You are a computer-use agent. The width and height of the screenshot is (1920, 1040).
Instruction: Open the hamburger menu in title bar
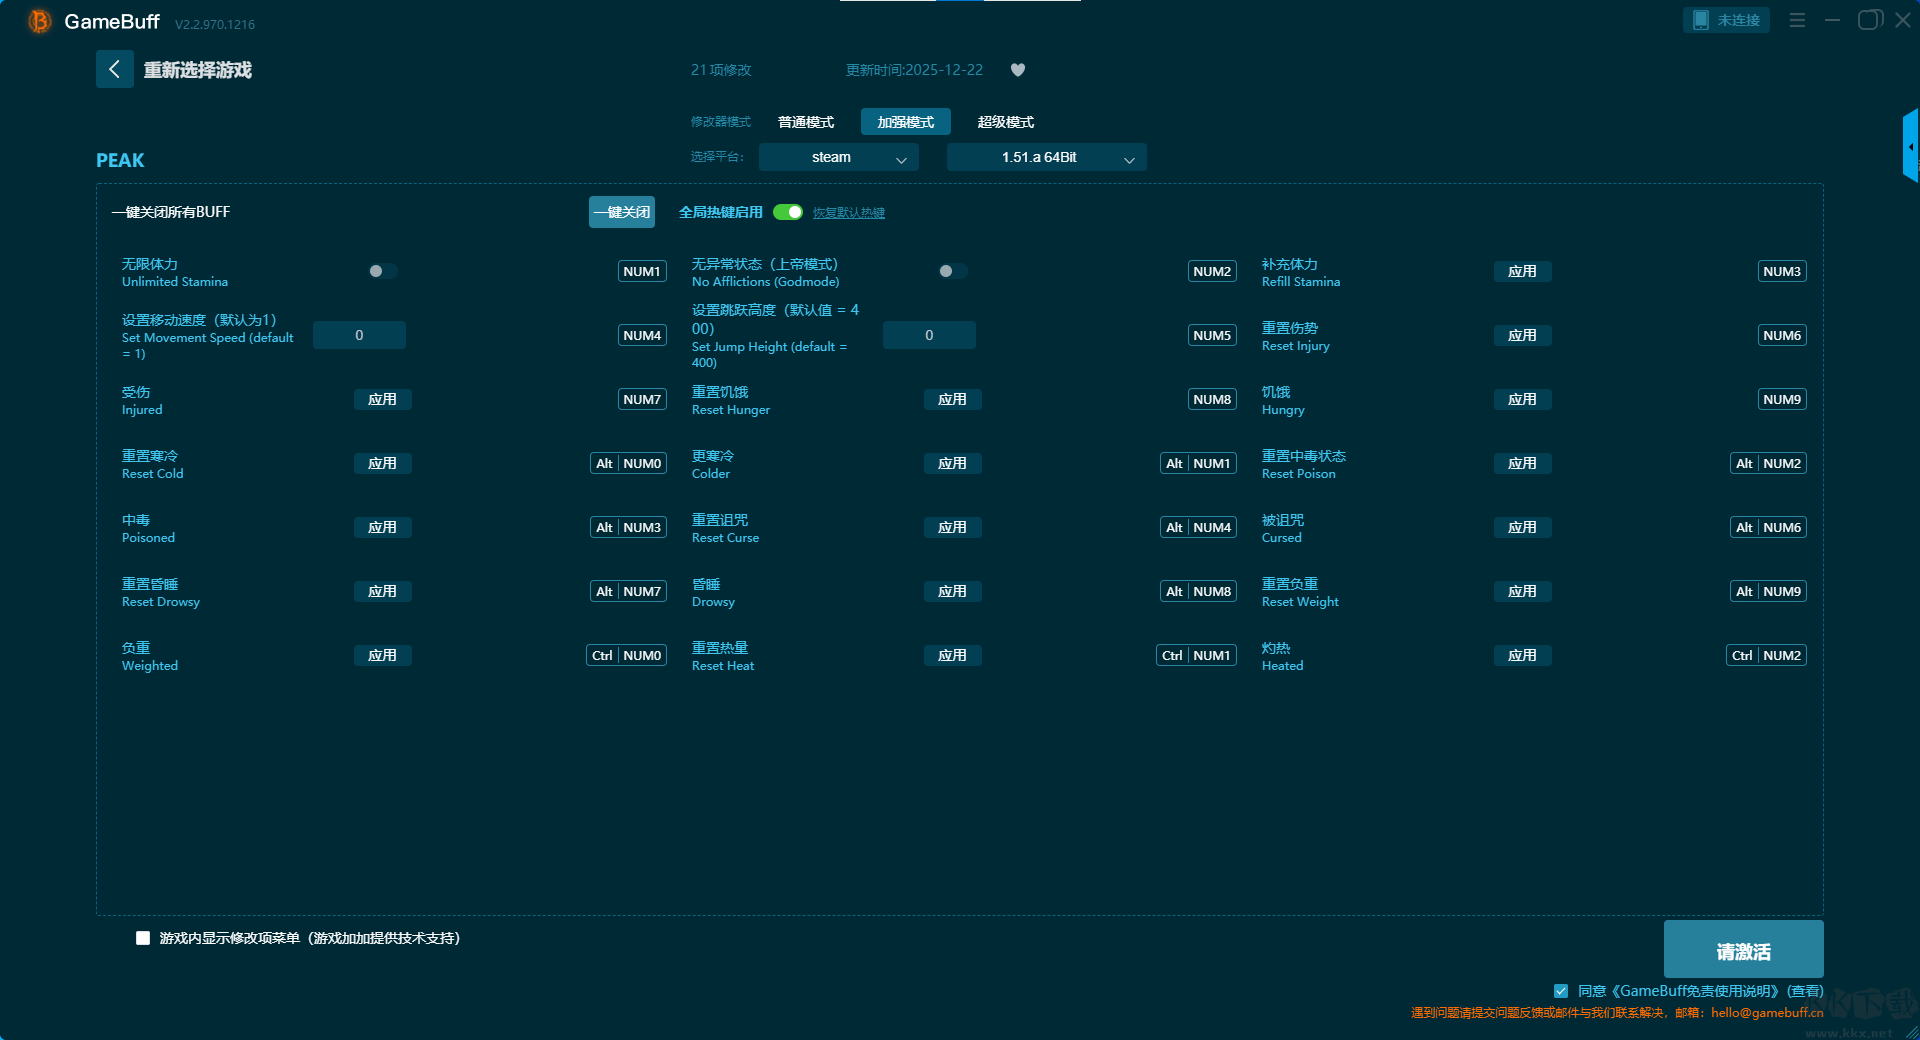pyautogui.click(x=1797, y=20)
